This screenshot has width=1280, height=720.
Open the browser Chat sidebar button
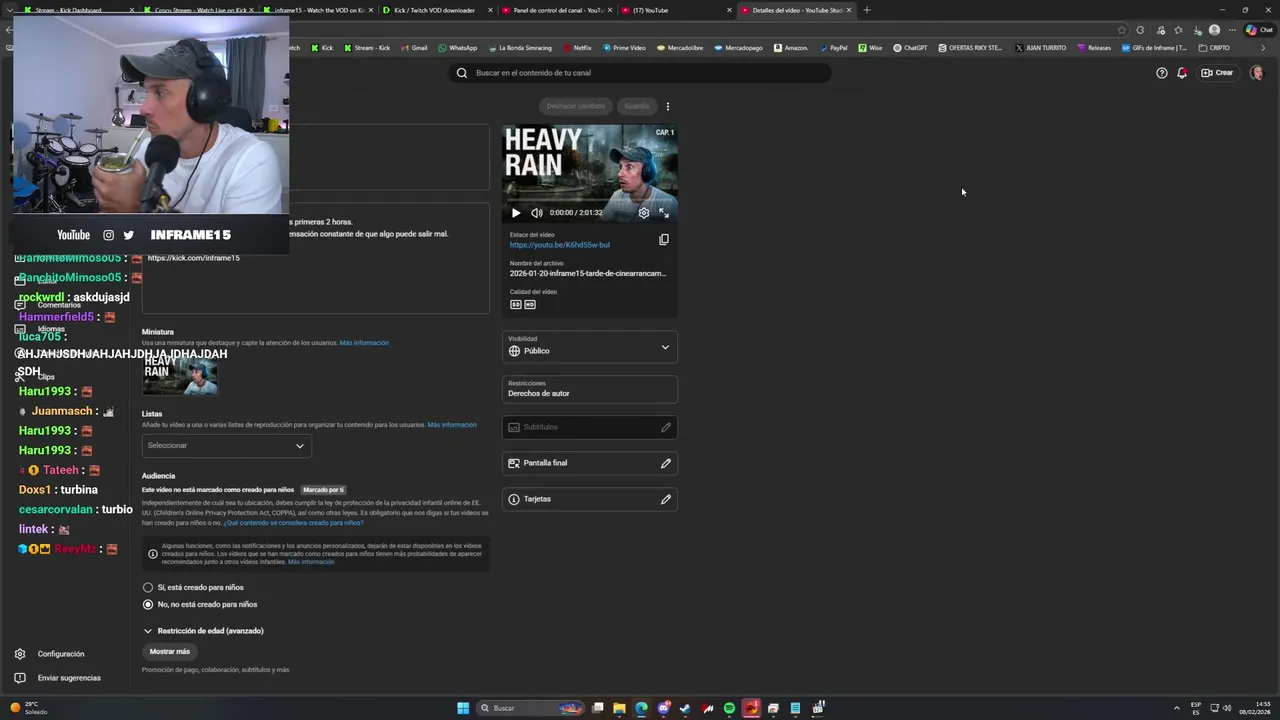(x=1258, y=30)
